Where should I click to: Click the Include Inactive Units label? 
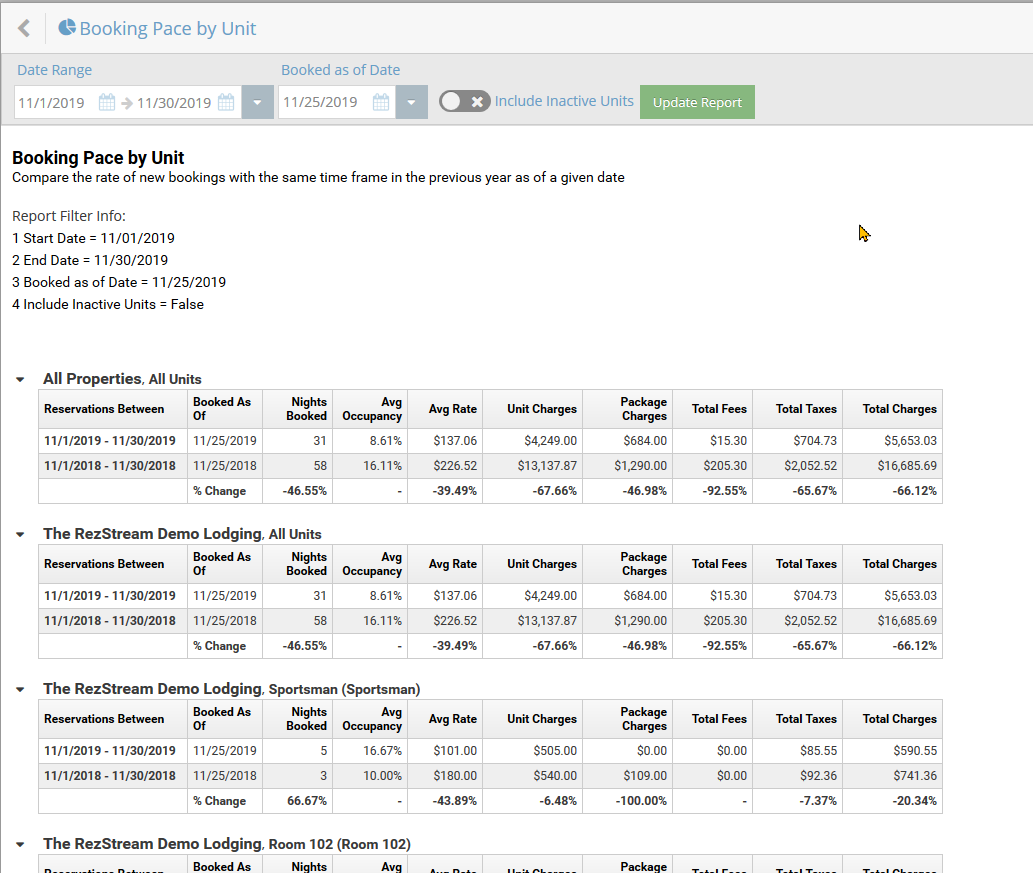564,101
